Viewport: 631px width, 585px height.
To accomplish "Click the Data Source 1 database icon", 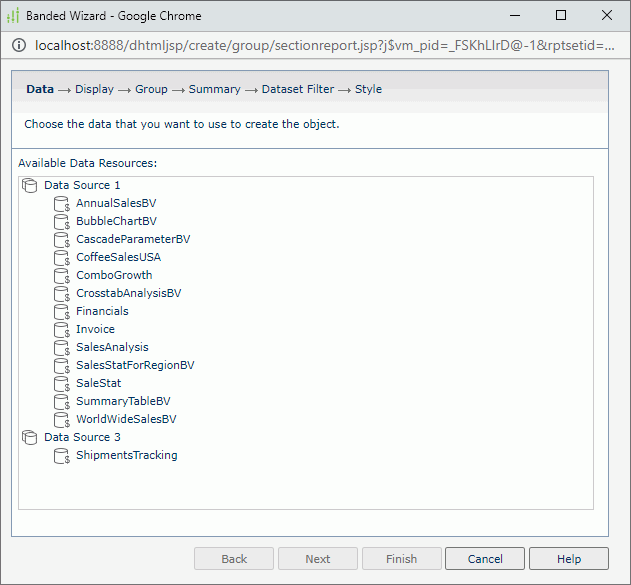I will [x=29, y=185].
